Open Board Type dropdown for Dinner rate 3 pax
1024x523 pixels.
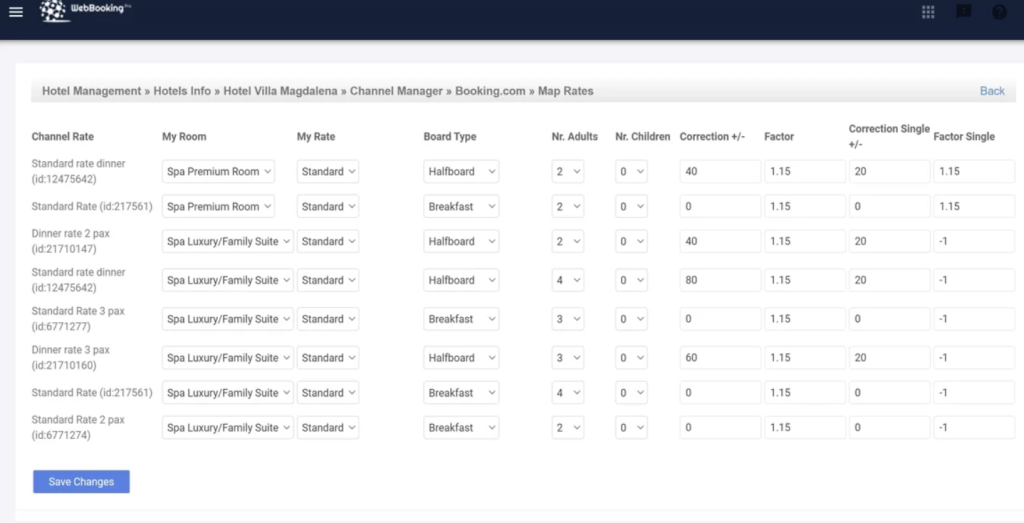click(x=461, y=358)
